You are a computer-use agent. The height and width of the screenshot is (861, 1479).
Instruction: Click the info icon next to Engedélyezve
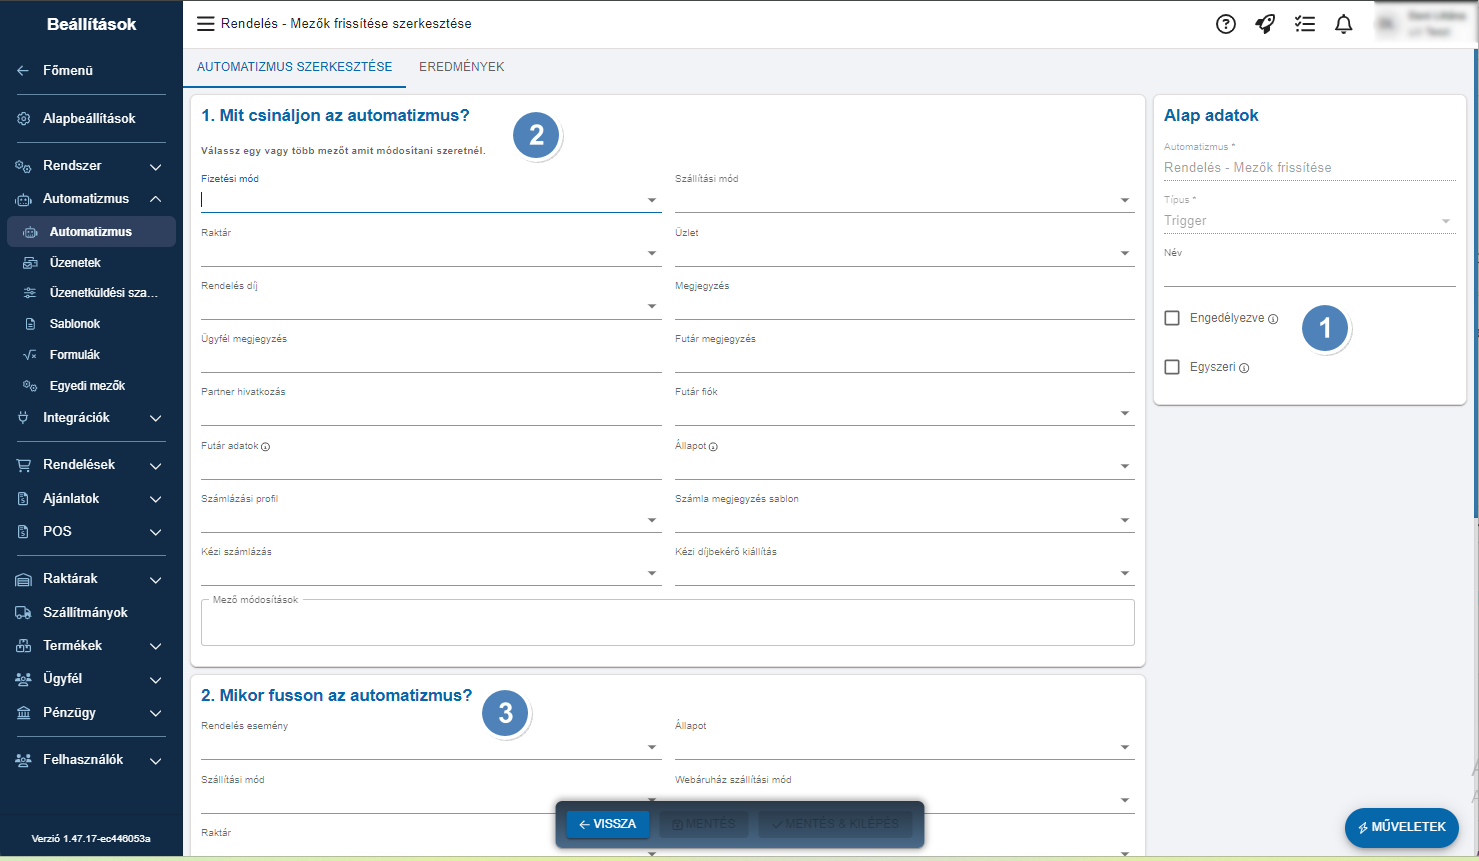coord(1273,319)
